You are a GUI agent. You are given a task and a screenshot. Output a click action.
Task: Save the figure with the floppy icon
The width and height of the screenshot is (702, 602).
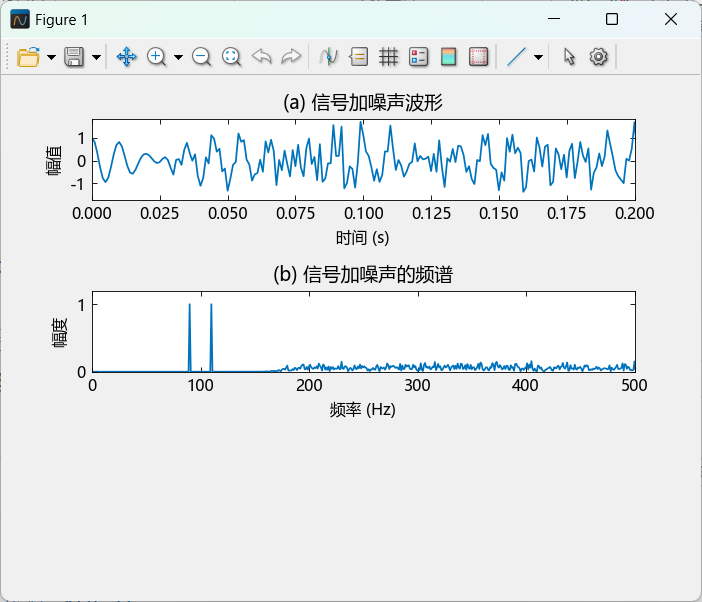74,57
